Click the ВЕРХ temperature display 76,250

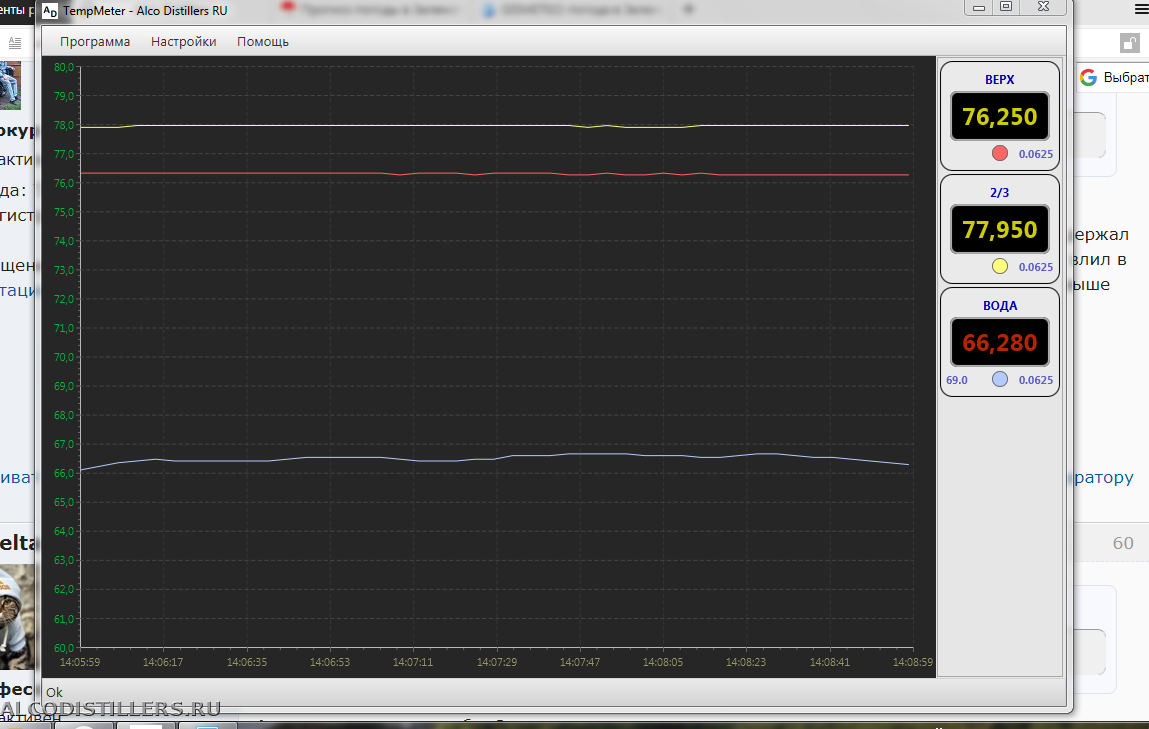[1000, 116]
